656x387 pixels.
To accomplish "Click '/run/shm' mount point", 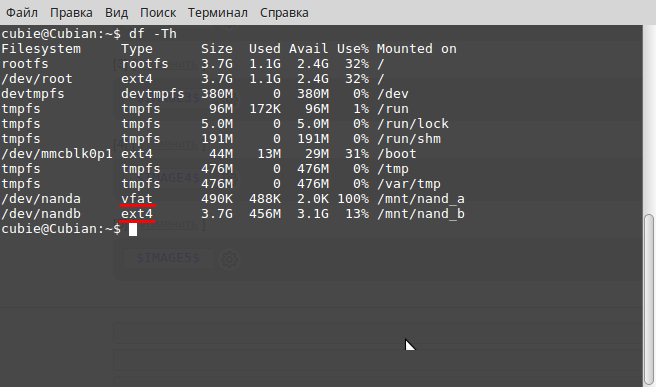I will point(409,139).
